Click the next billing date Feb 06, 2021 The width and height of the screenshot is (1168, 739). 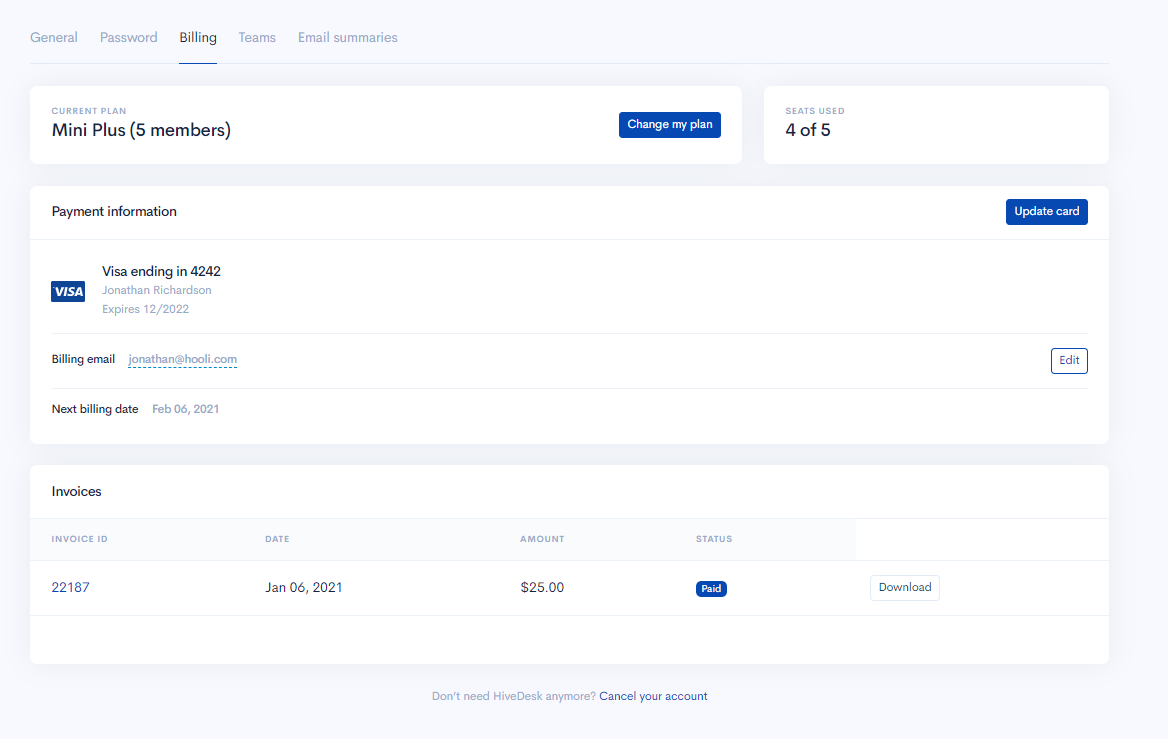click(185, 409)
